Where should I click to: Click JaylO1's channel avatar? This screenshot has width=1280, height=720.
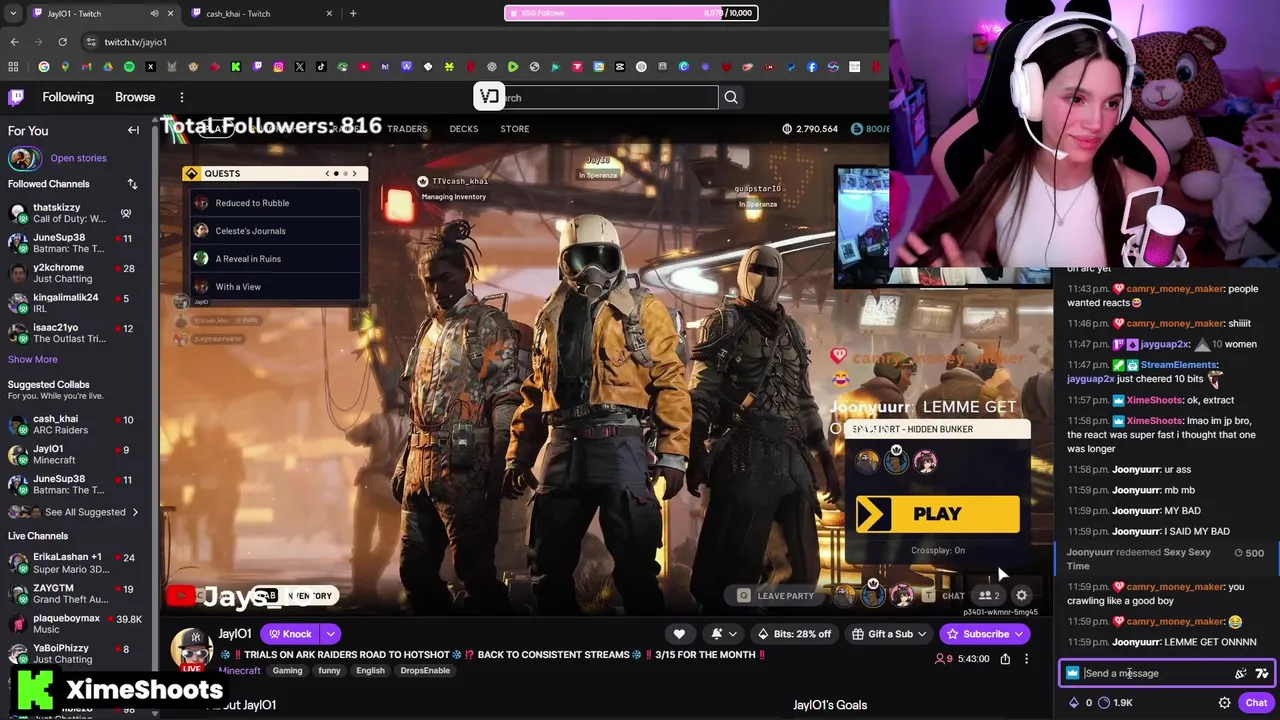(x=192, y=649)
